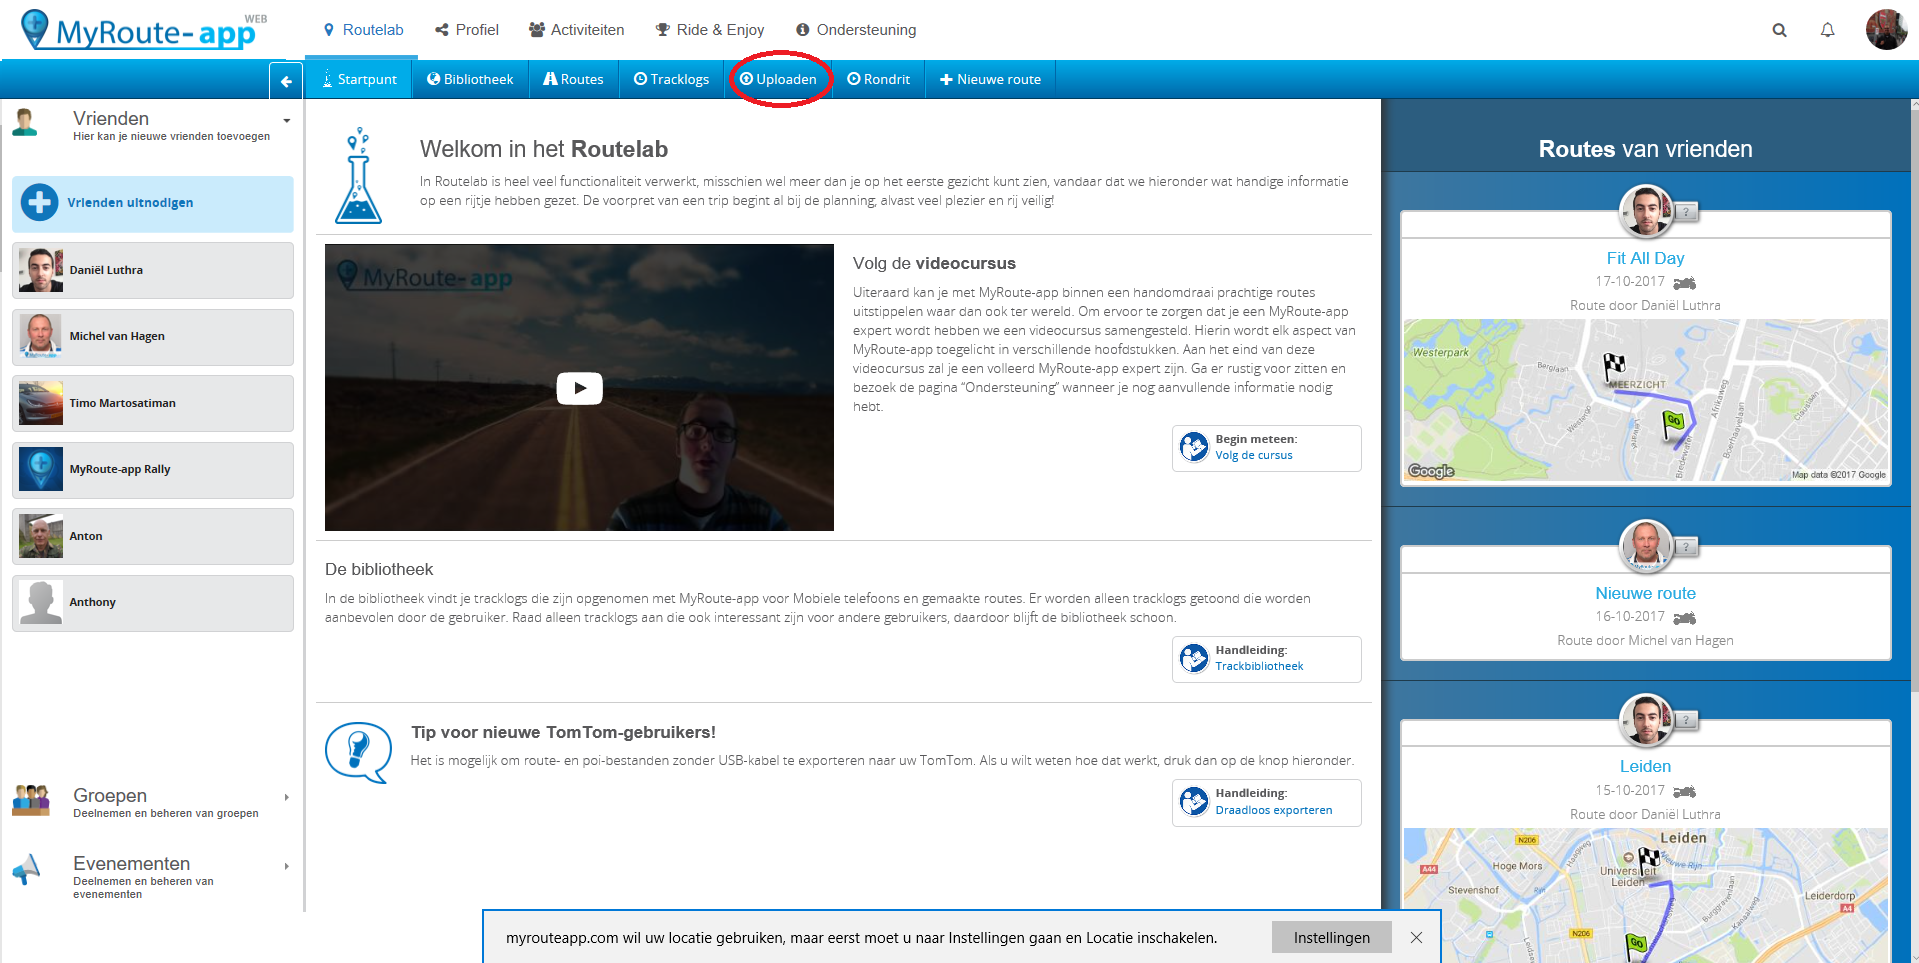
Task: Collapse sidebar with the left arrow button
Action: (286, 81)
